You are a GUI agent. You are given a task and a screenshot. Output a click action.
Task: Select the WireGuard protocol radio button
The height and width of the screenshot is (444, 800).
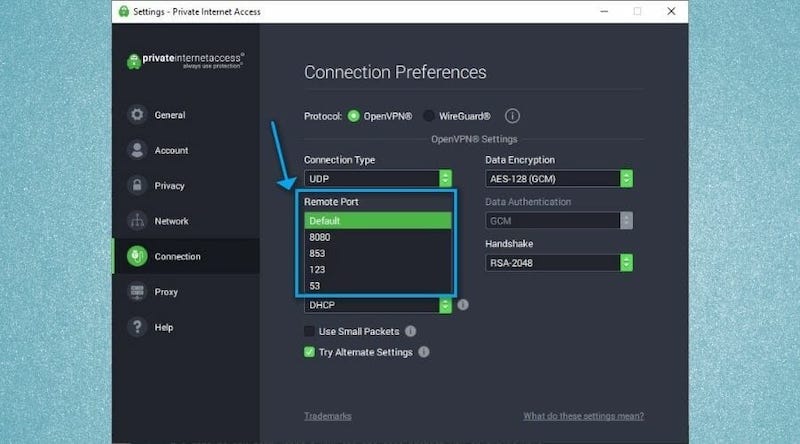point(429,116)
